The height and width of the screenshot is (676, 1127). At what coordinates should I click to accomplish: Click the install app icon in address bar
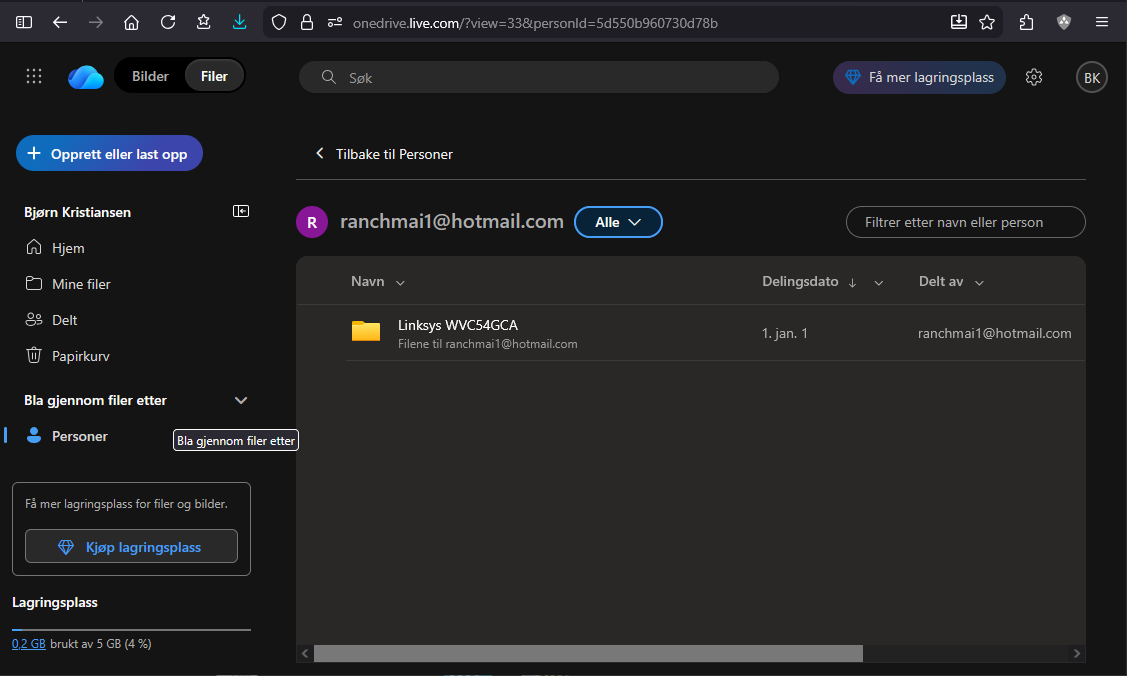pyautogui.click(x=959, y=22)
